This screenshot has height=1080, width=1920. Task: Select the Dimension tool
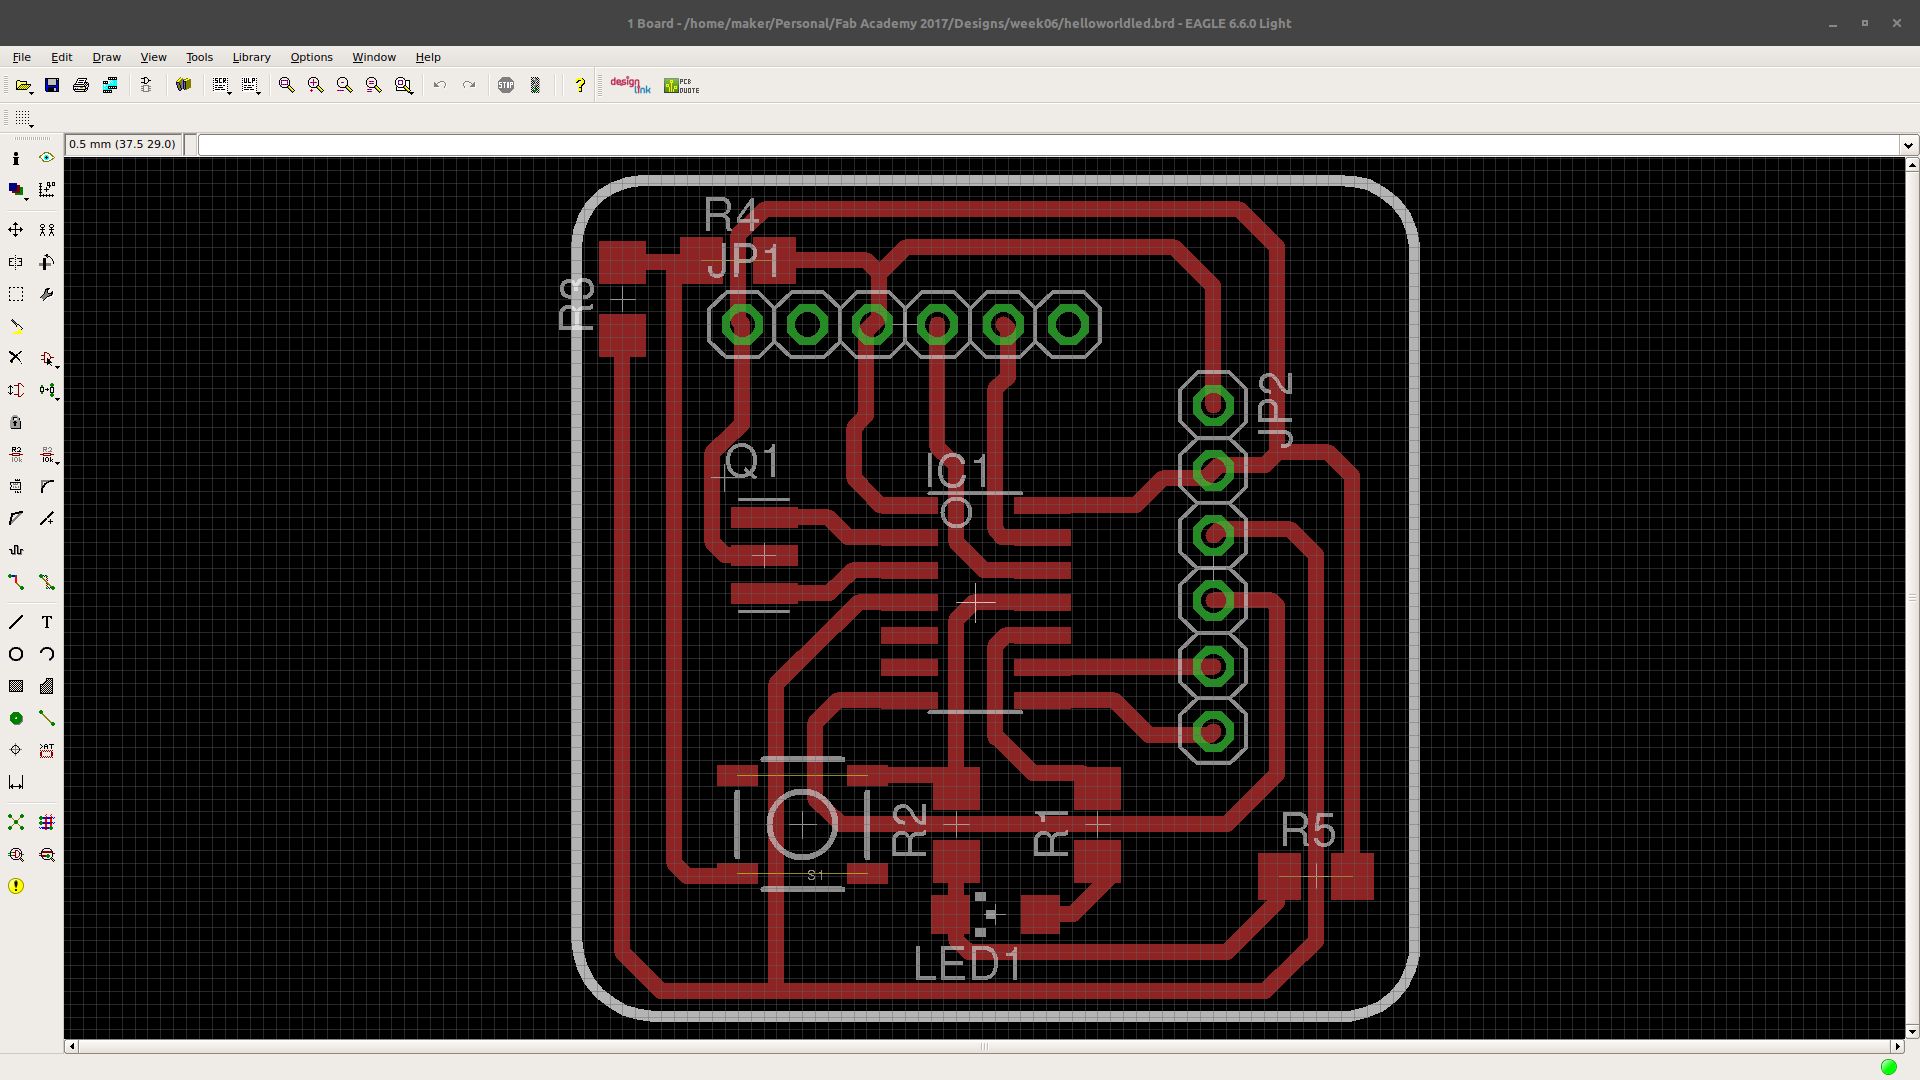[x=16, y=782]
